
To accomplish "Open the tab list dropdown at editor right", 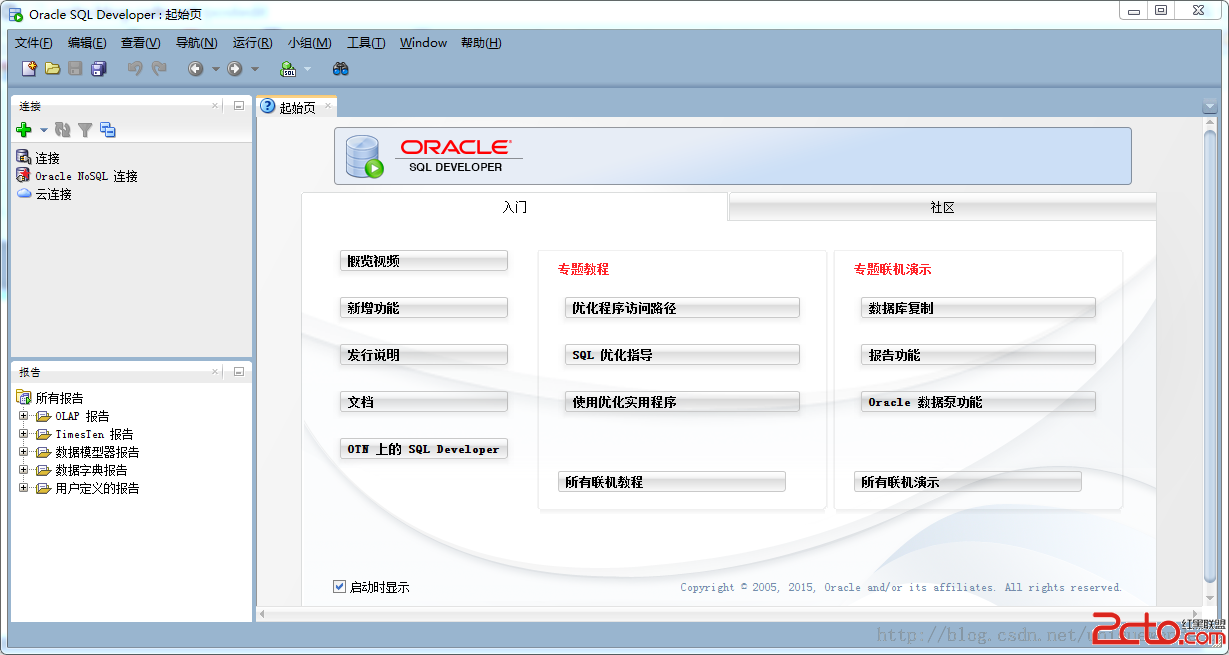I will [1209, 107].
